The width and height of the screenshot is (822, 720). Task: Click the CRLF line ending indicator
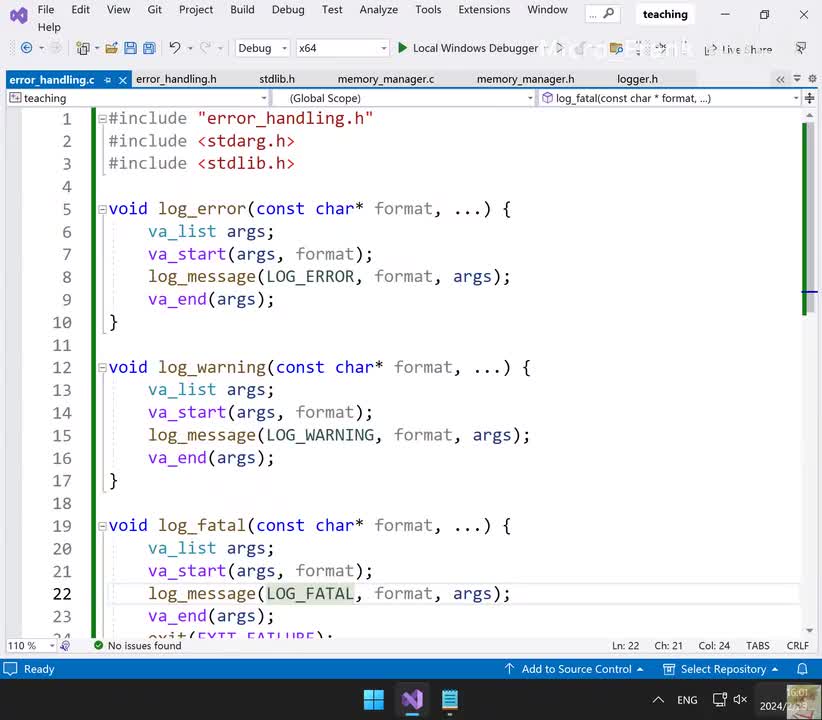798,646
